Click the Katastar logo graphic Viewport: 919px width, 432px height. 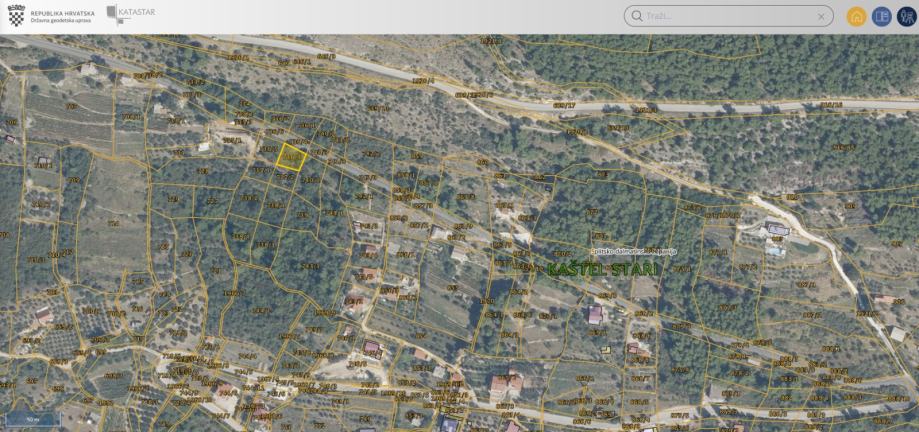click(118, 15)
